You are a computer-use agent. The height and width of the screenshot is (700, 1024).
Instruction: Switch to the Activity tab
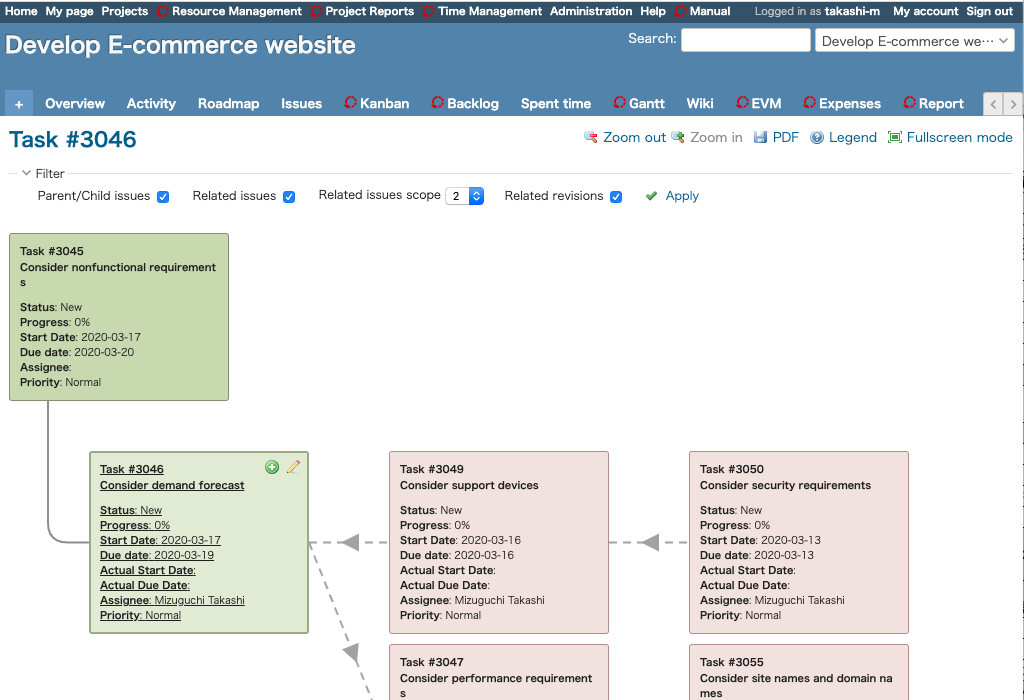point(152,104)
